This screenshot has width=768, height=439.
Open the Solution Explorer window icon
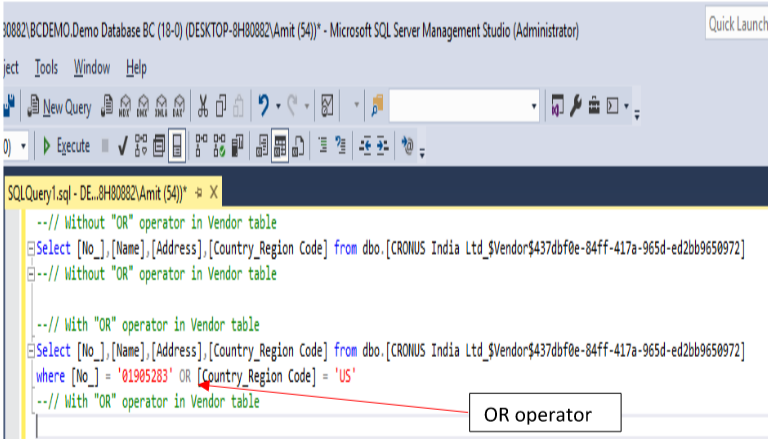[557, 105]
